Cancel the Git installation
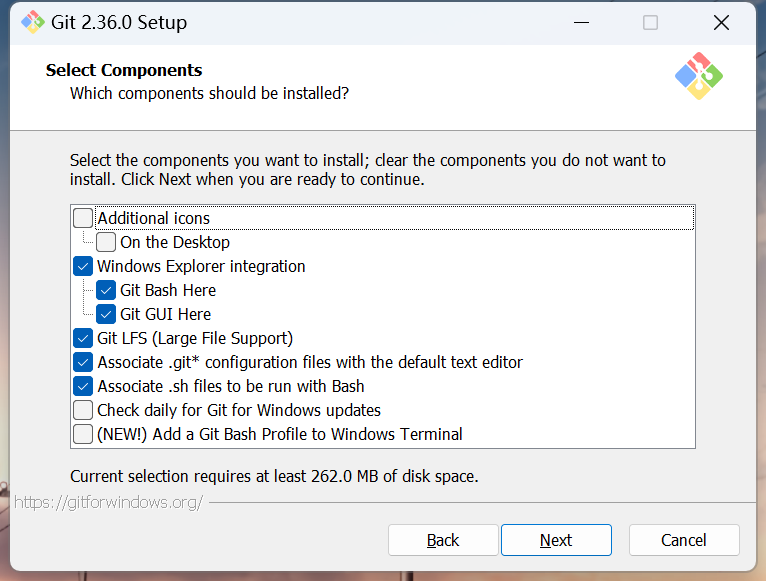Image resolution: width=766 pixels, height=581 pixels. [x=684, y=540]
